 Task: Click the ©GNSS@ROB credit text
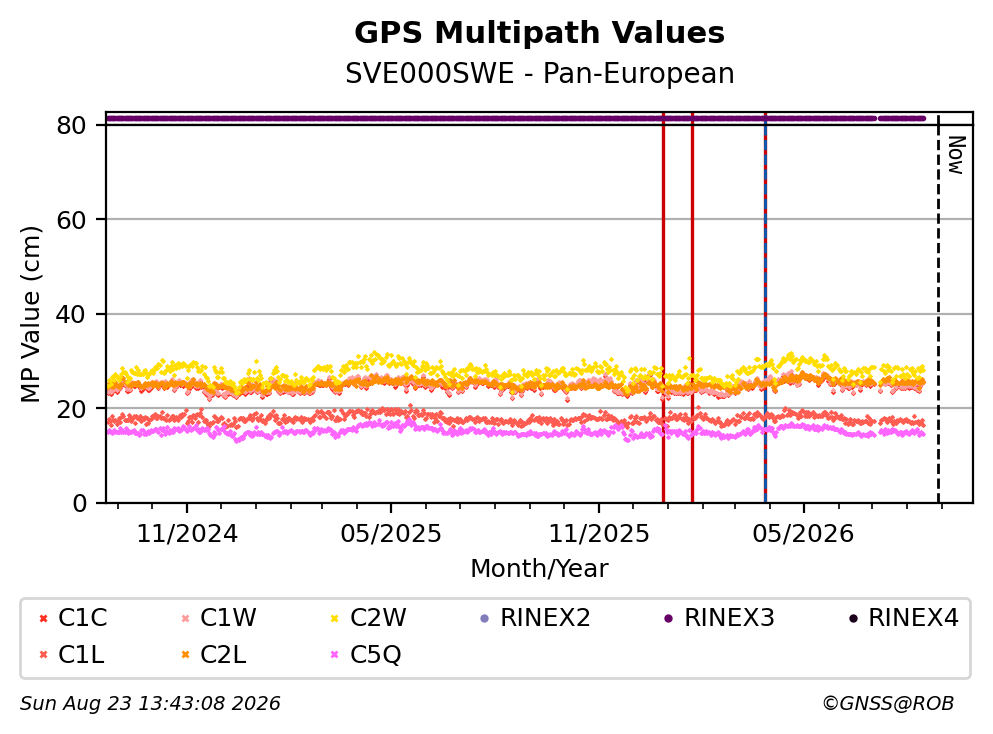pos(888,704)
